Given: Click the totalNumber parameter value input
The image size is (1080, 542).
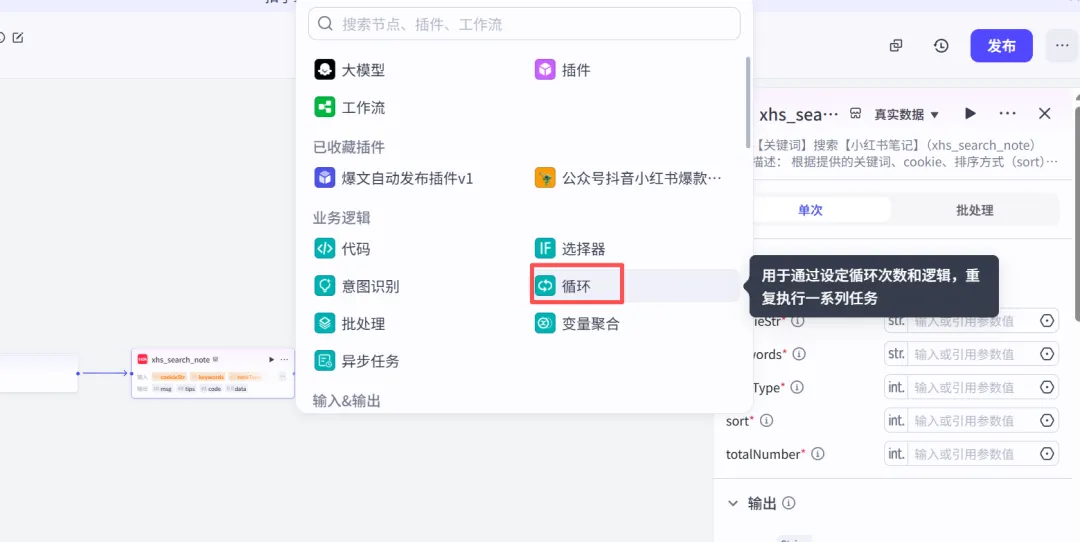Looking at the screenshot, I should (x=971, y=454).
